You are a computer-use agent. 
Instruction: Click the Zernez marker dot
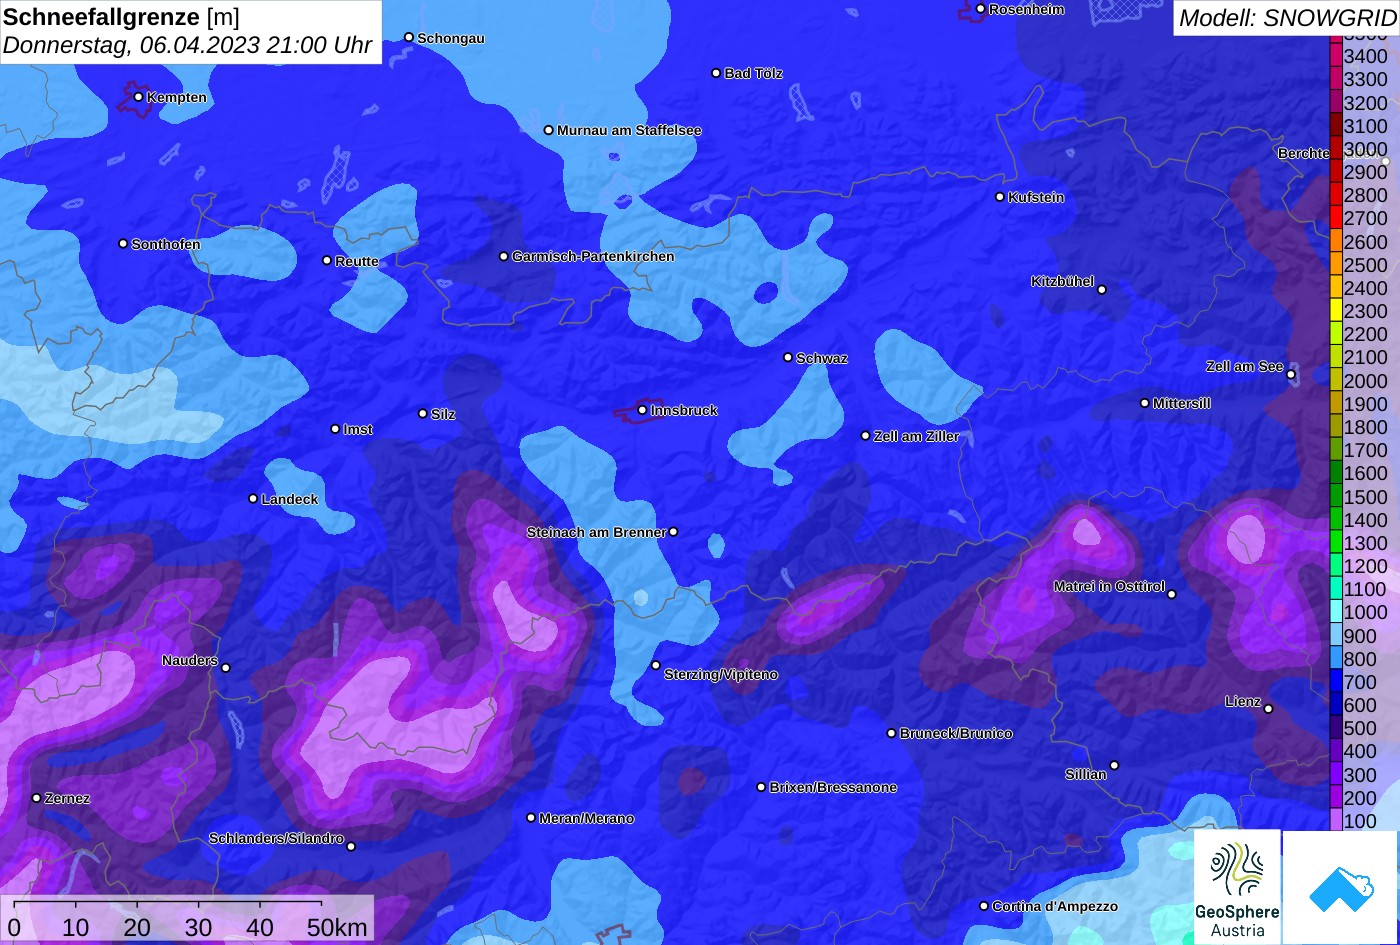click(37, 798)
